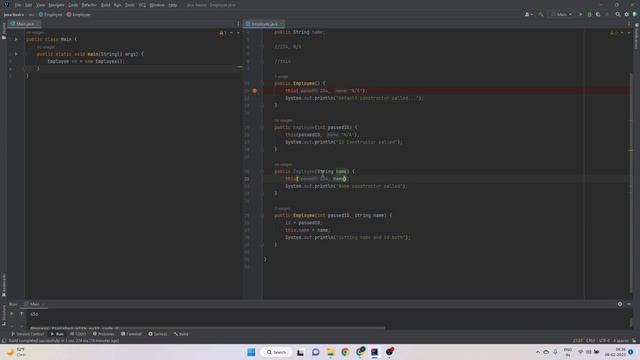Open the Main run configuration dropdown
The height and width of the screenshot is (360, 640).
click(562, 14)
